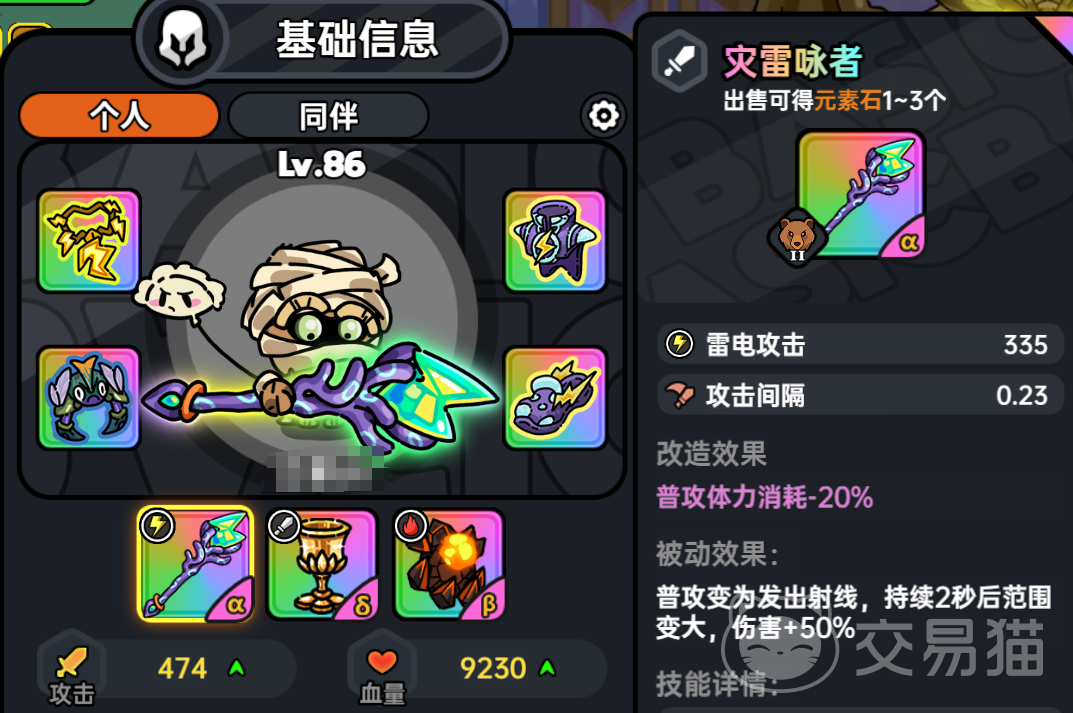Viewport: 1073px width, 713px height.
Task: Select the golden chalice weapon slot
Action: pyautogui.click(x=322, y=565)
